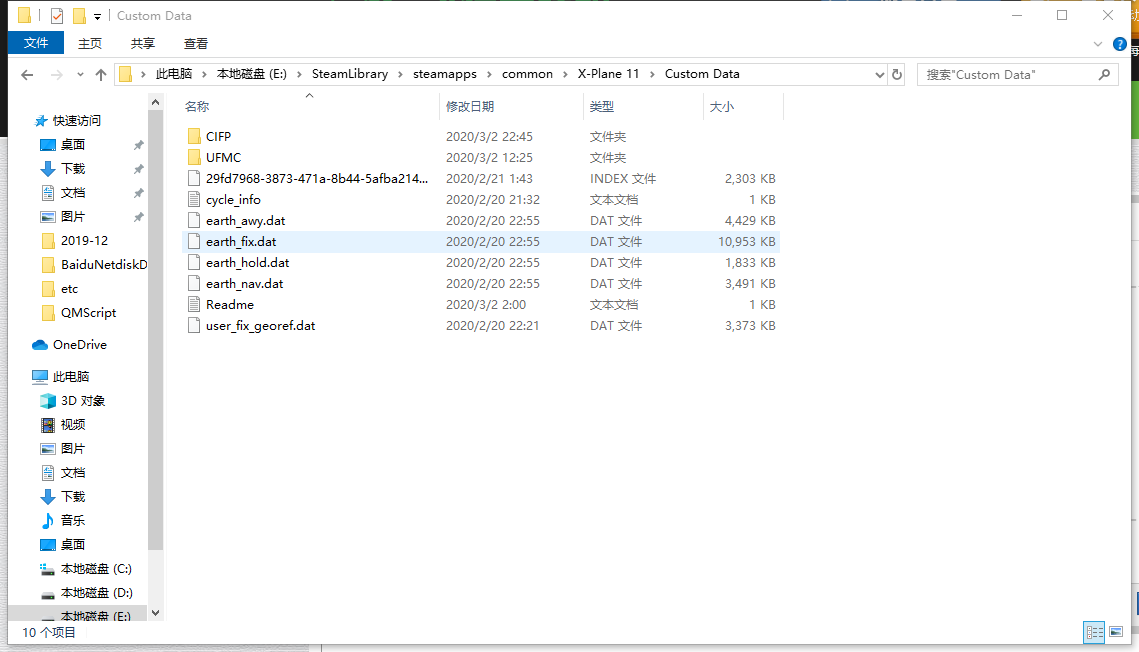Select the earth_fix.dat file

point(480,242)
